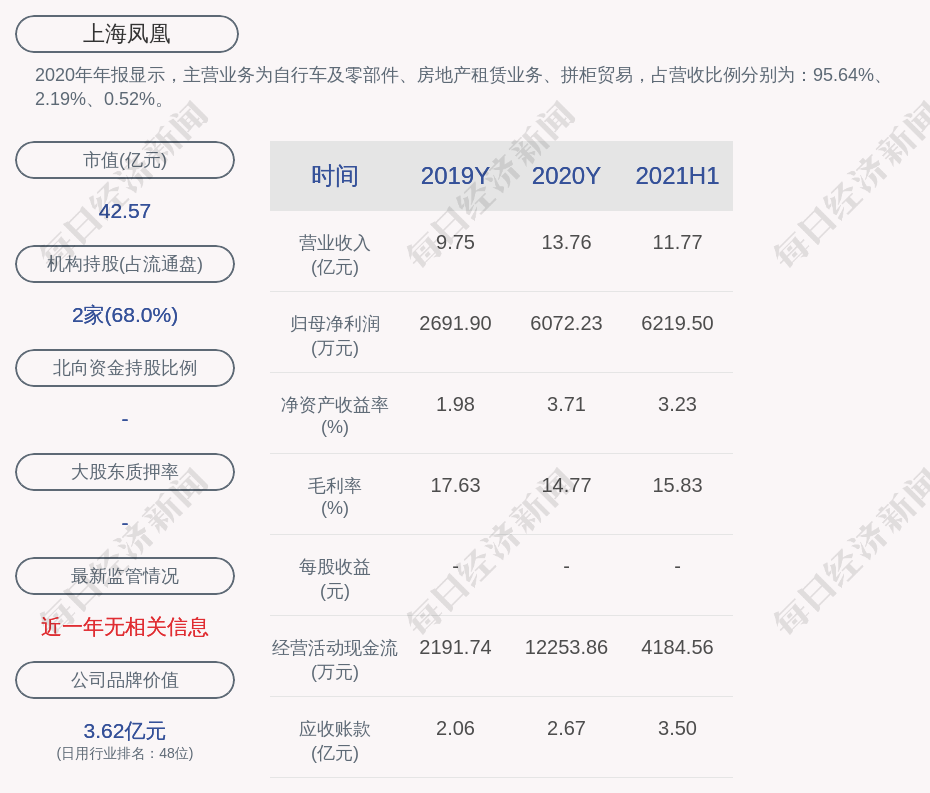Click the 时间 column header
The width and height of the screenshot is (930, 793).
click(335, 176)
